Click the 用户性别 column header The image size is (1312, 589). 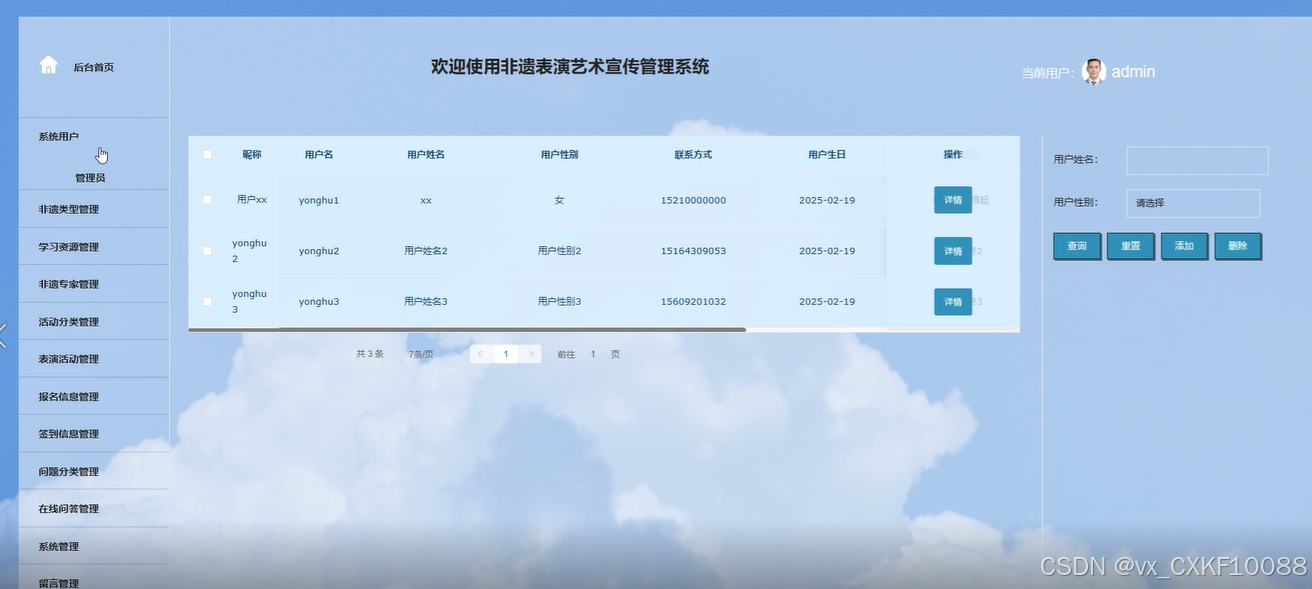point(559,155)
